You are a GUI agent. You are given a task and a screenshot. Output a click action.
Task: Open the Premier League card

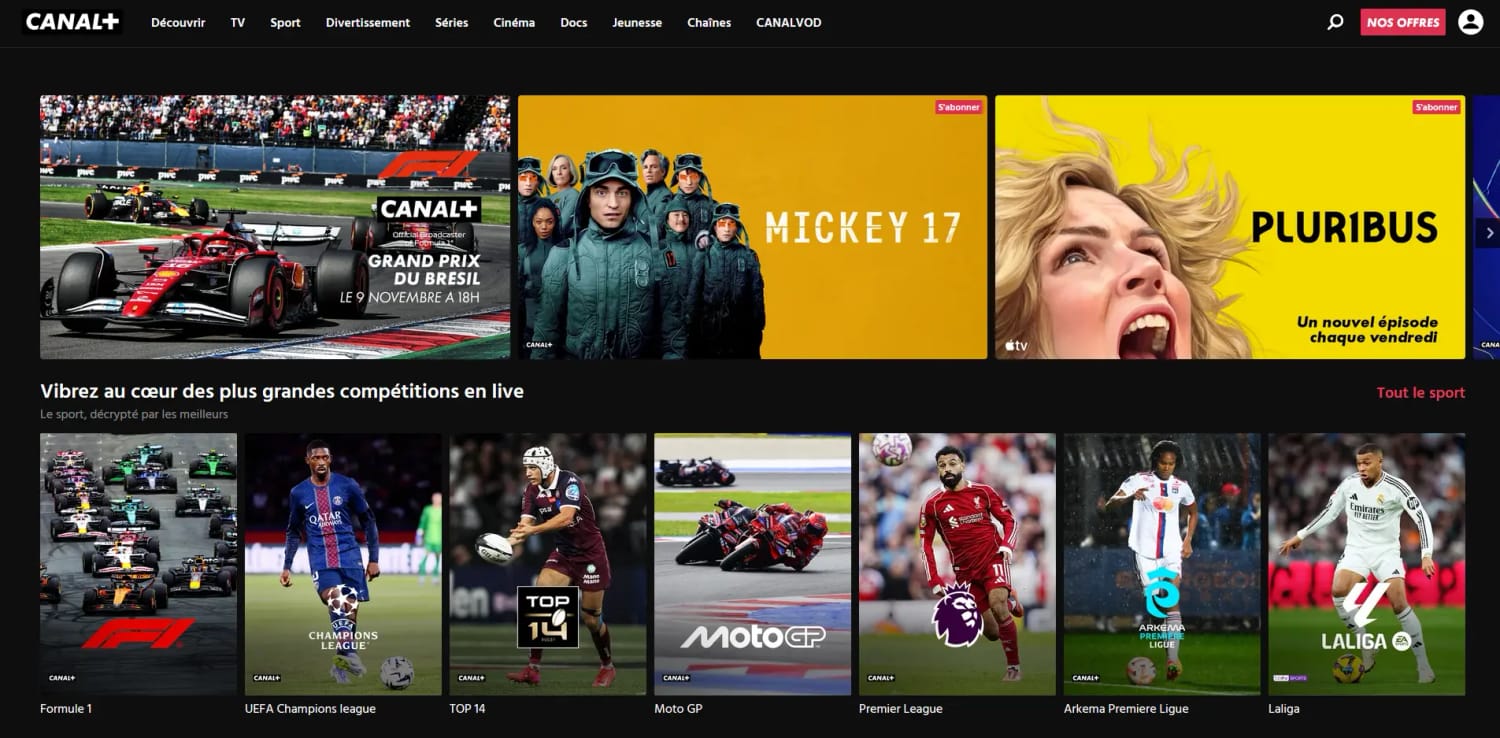(x=956, y=563)
